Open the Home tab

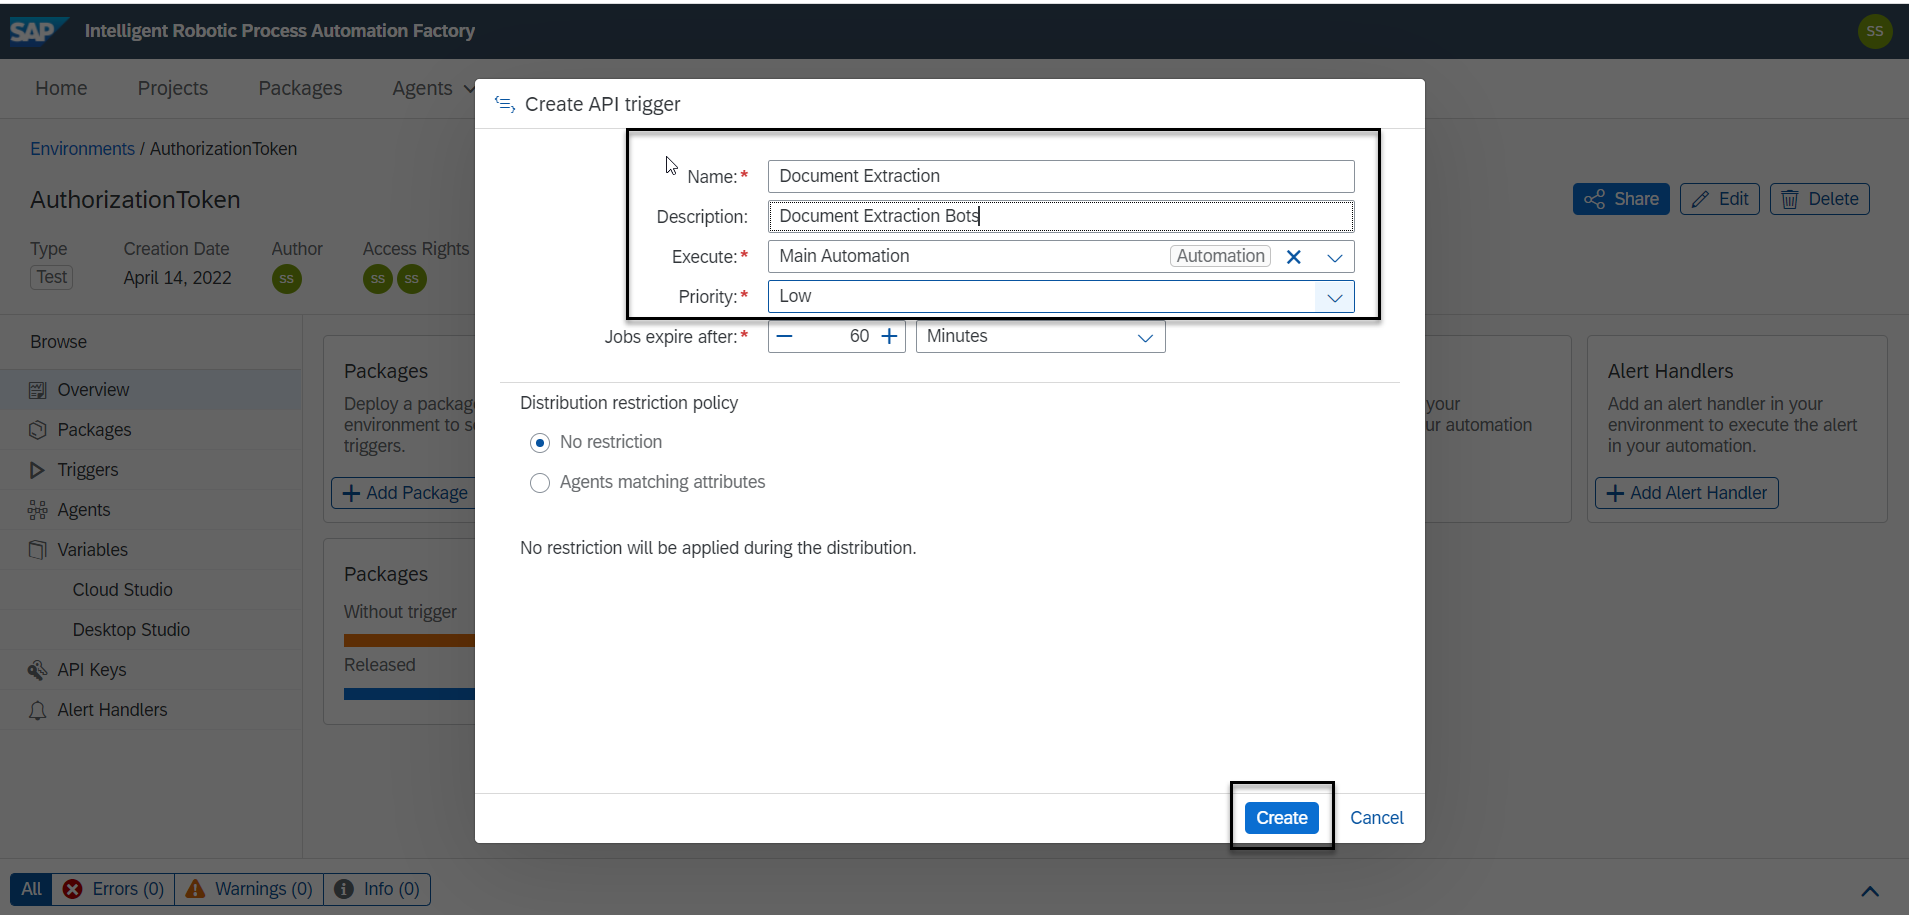61,88
